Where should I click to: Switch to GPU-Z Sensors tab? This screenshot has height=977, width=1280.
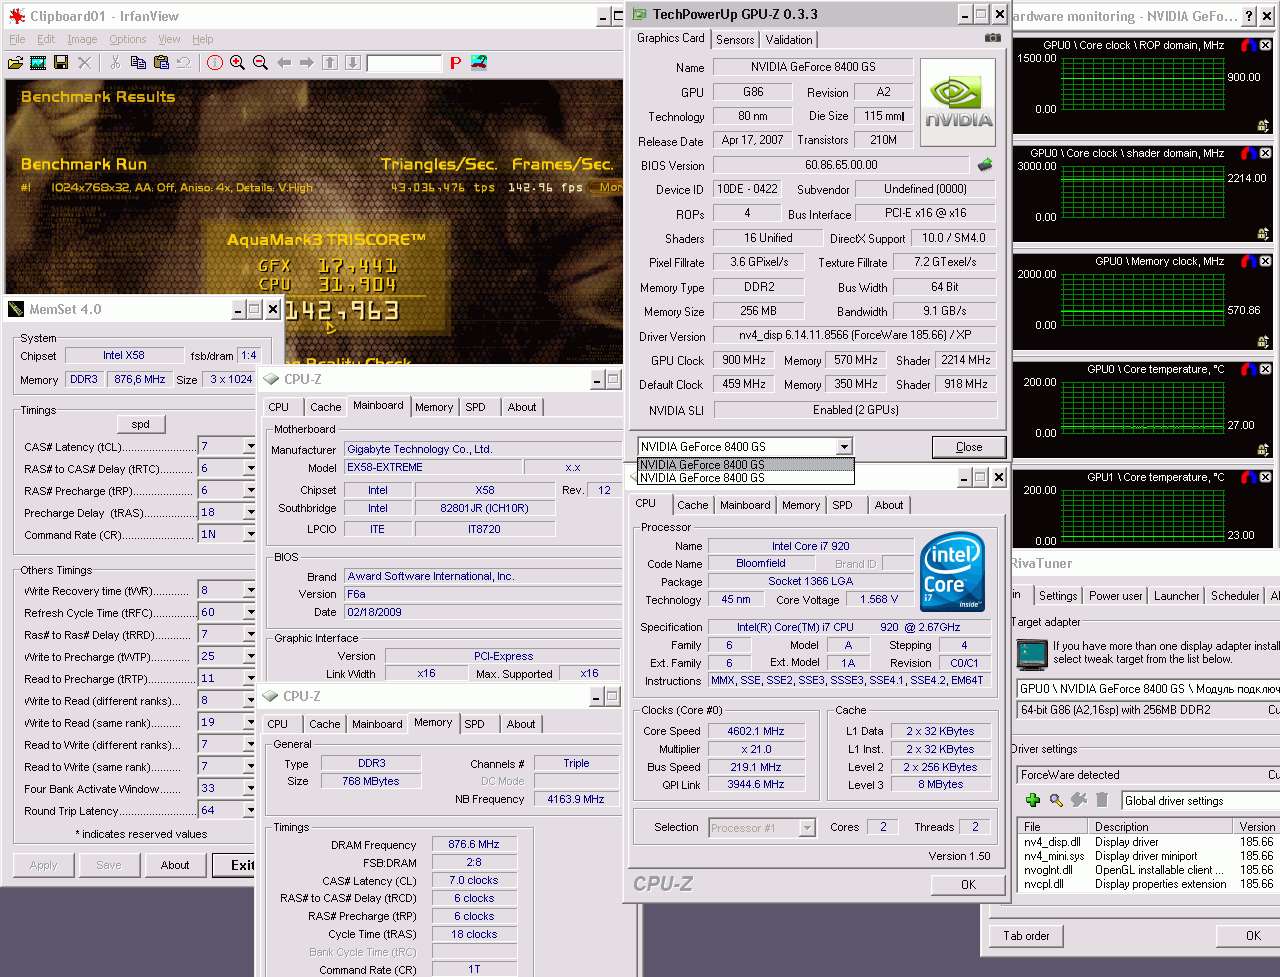click(x=735, y=40)
